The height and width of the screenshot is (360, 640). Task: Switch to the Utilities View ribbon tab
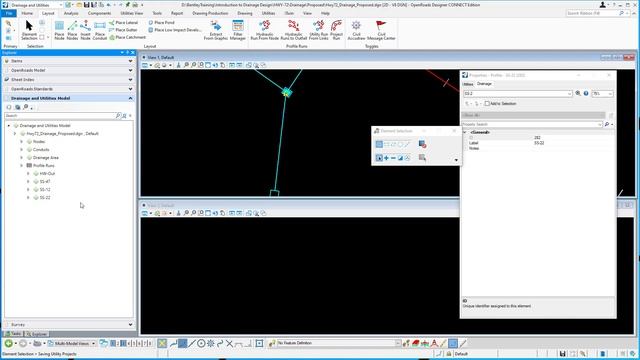pos(132,13)
